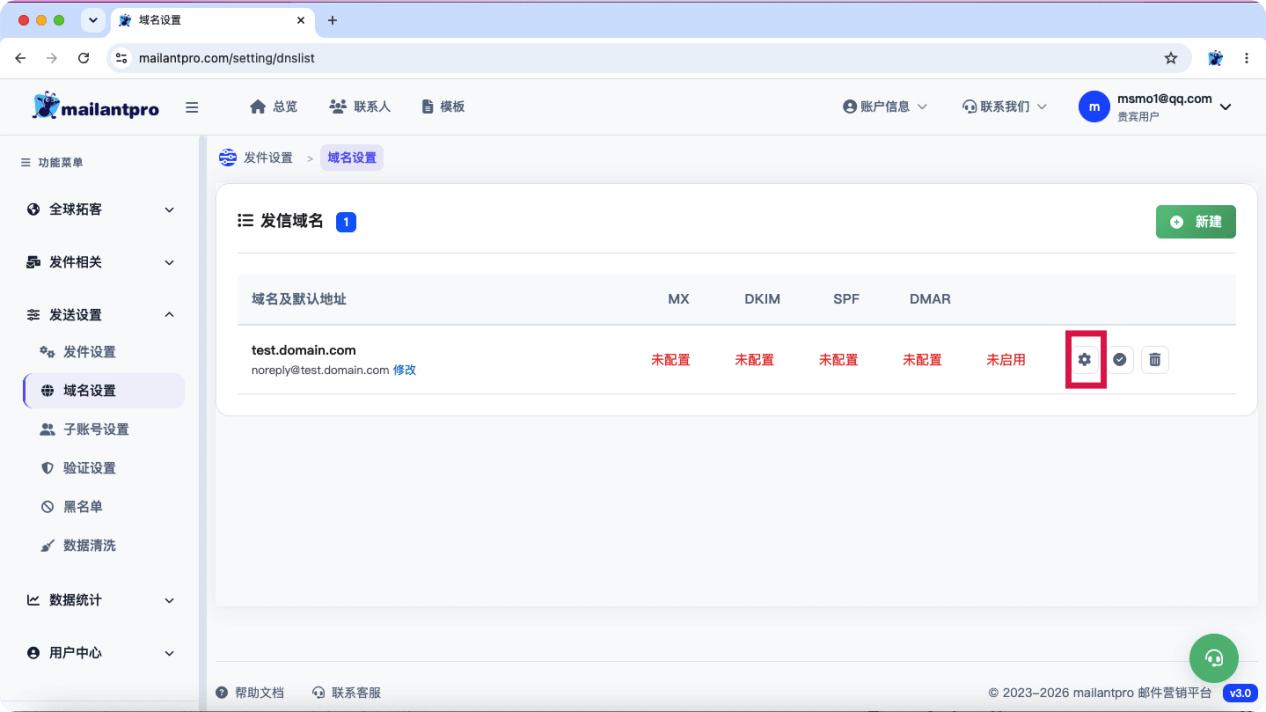This screenshot has width=1266, height=712.
Task: Click the browser address bar URL
Action: pyautogui.click(x=227, y=58)
